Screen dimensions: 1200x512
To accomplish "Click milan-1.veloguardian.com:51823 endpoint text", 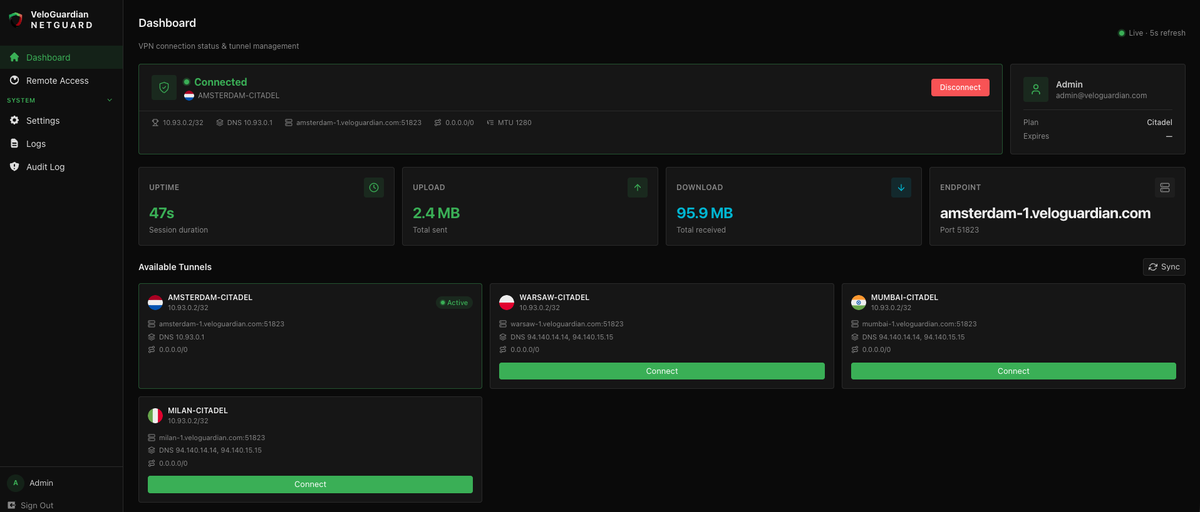I will (212, 437).
